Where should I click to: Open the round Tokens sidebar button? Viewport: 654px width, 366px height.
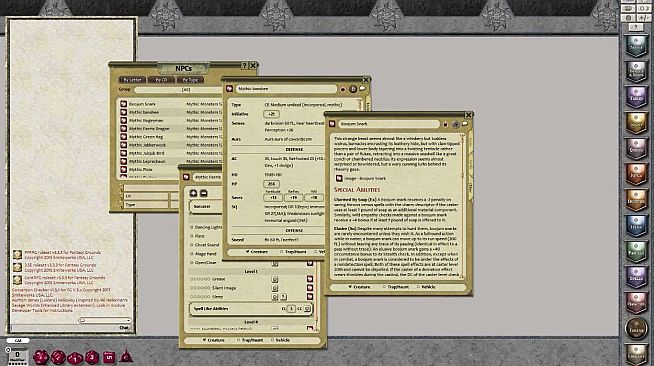click(x=636, y=328)
